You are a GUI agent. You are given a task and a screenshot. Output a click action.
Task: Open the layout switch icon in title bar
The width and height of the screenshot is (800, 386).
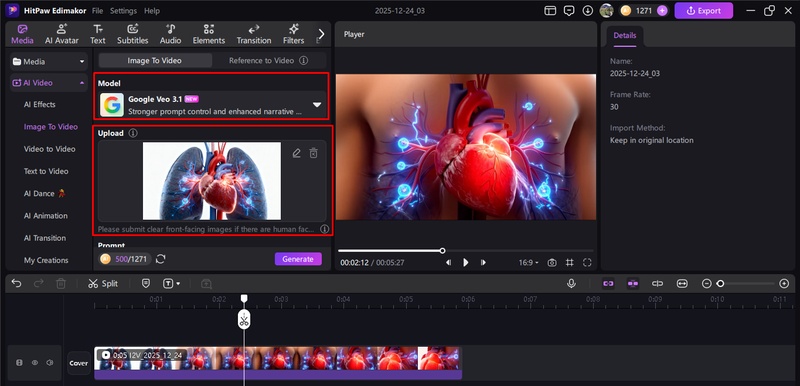550,11
